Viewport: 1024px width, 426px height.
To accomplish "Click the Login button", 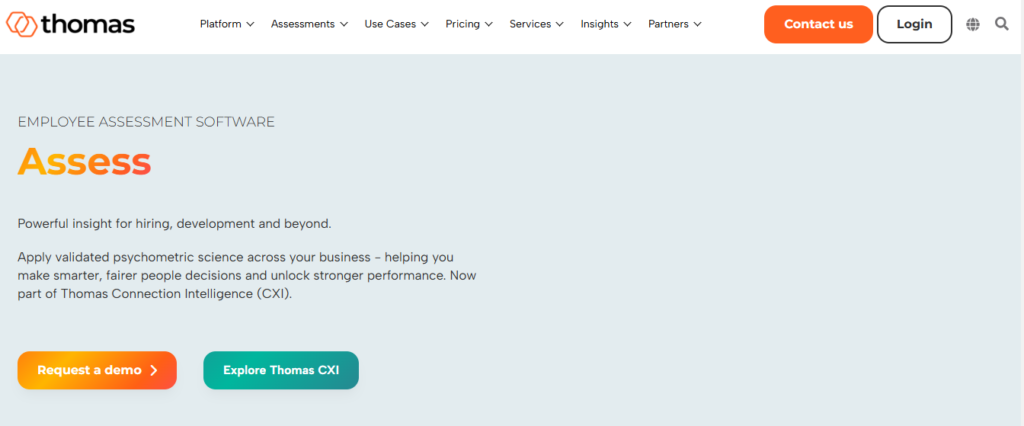I will click(914, 24).
